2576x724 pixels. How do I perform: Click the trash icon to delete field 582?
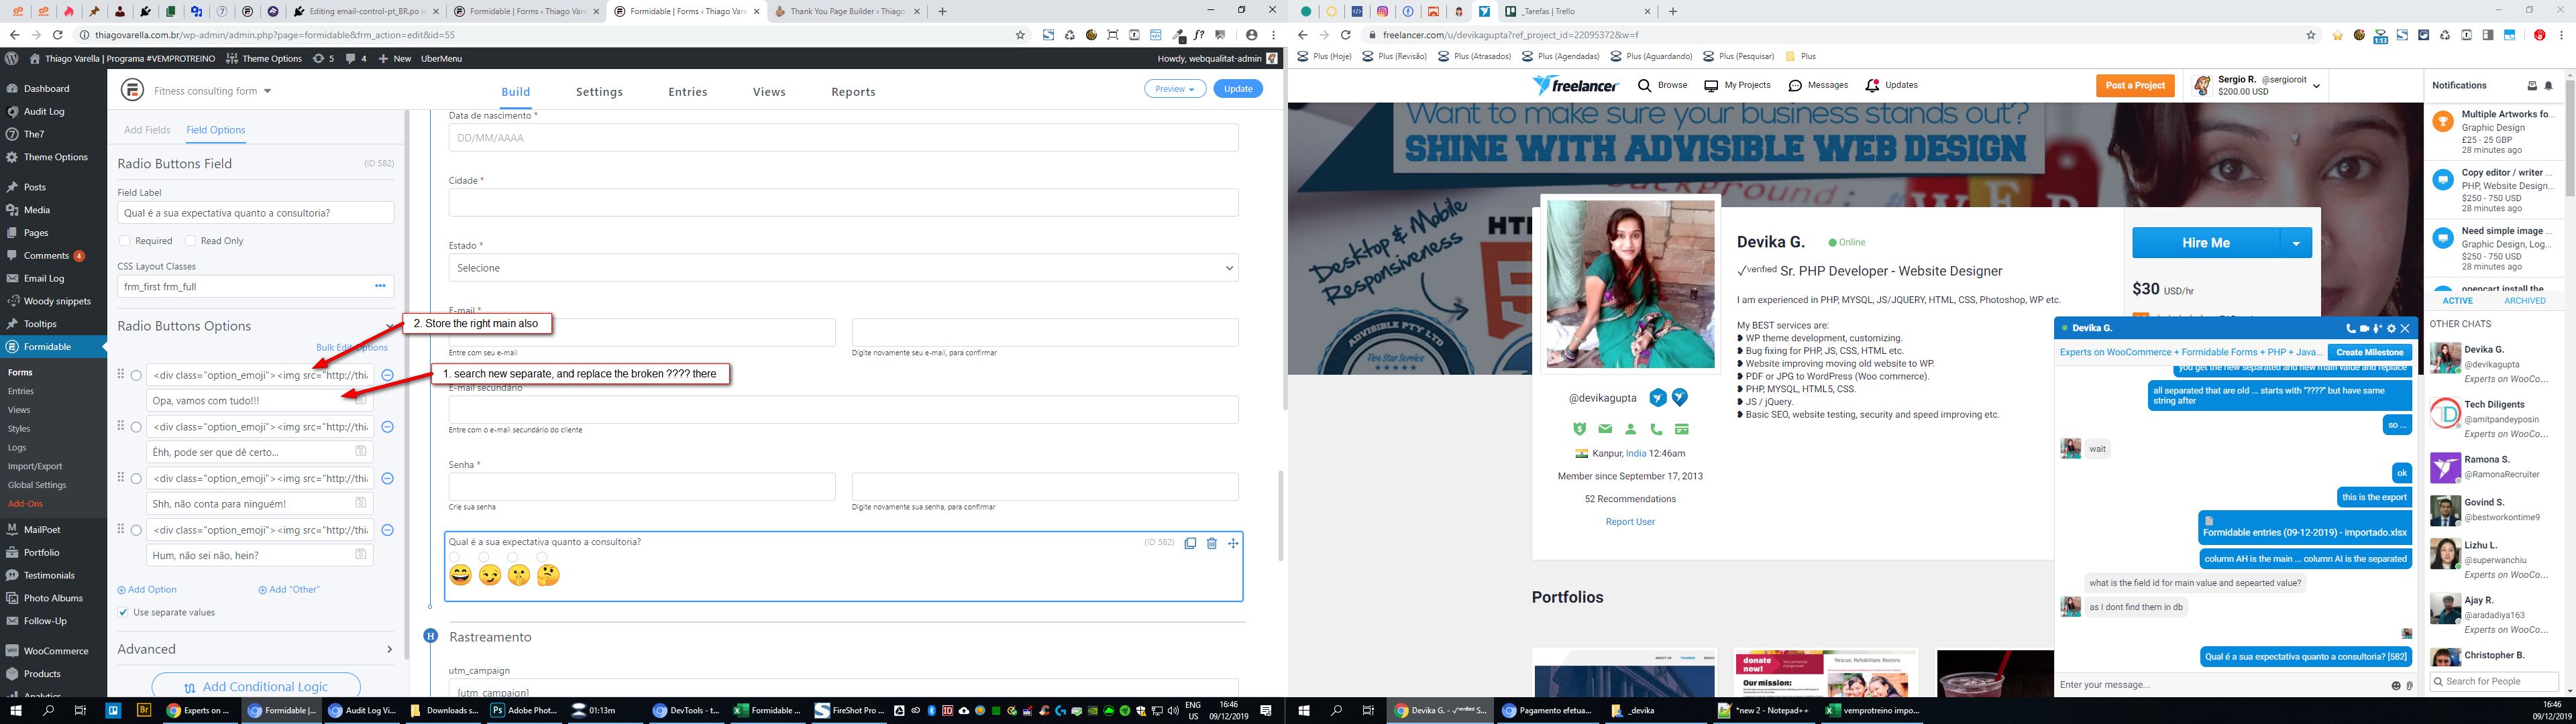pyautogui.click(x=1211, y=543)
